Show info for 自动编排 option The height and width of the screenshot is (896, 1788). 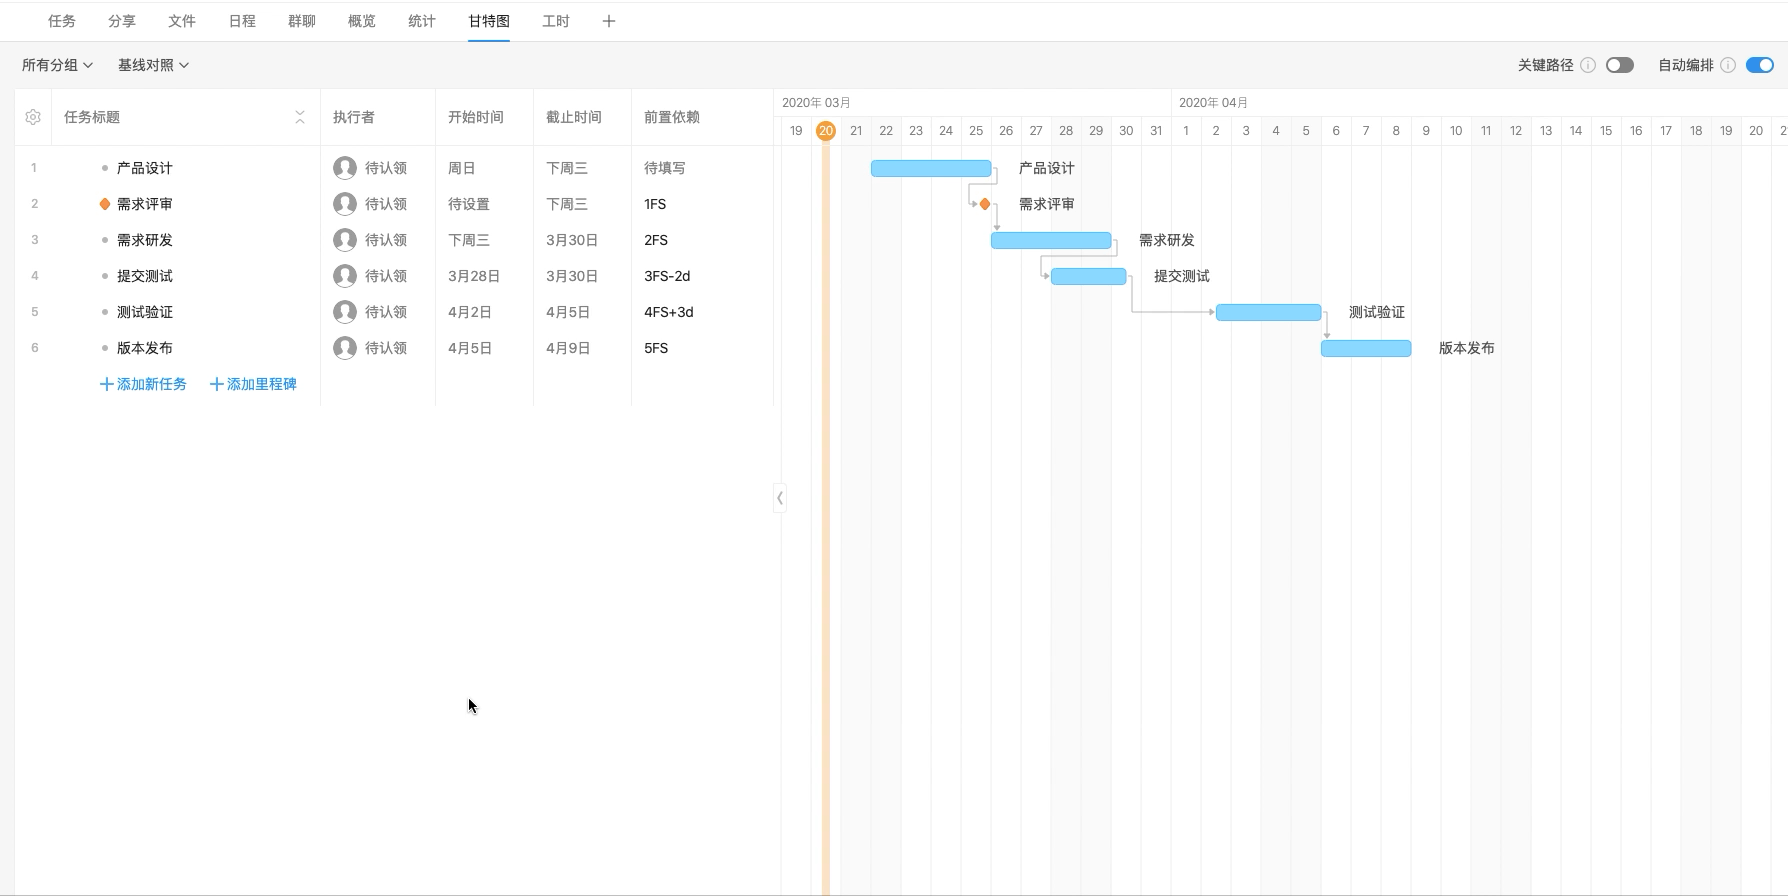coord(1728,65)
